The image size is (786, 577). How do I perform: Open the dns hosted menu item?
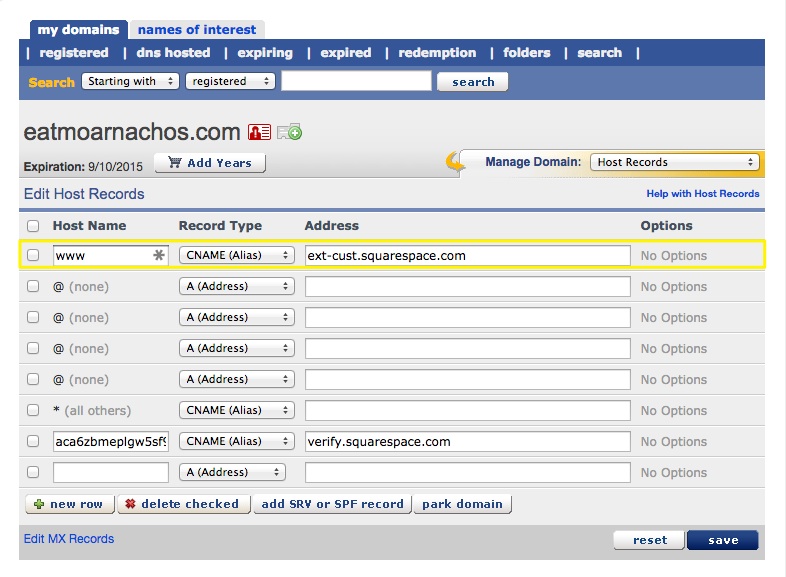[x=172, y=53]
